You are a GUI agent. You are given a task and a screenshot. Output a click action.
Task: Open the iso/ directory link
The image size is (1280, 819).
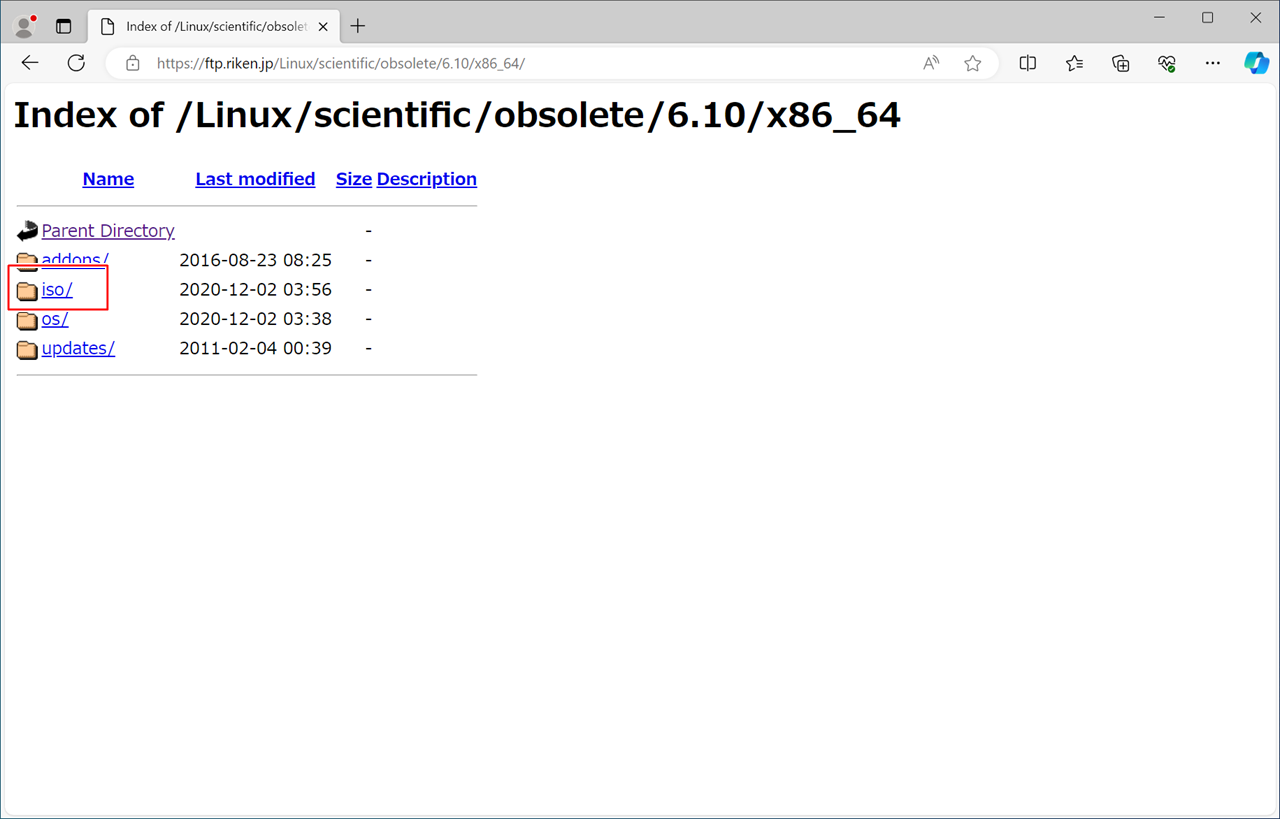pyautogui.click(x=57, y=290)
